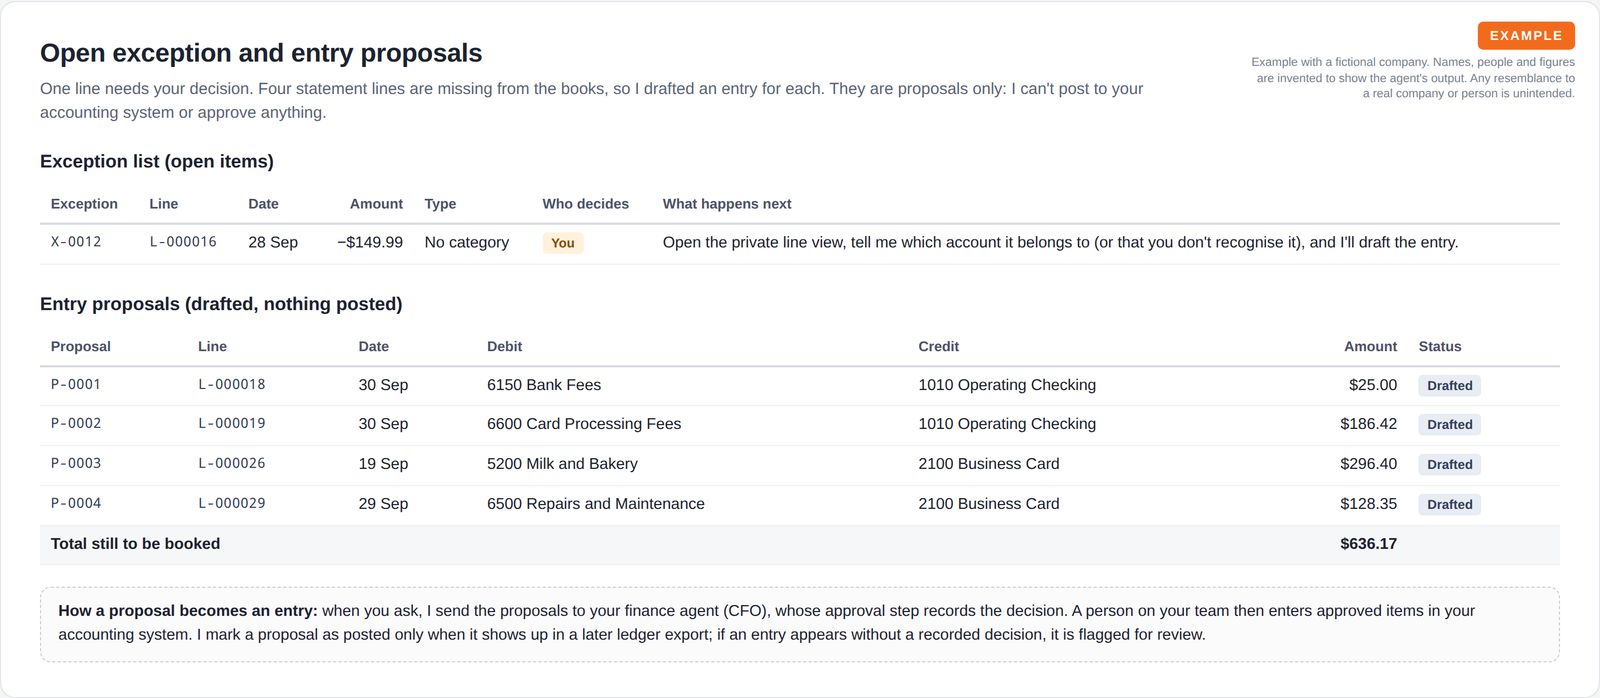Click the orange EXAMPLE badge

[1526, 35]
